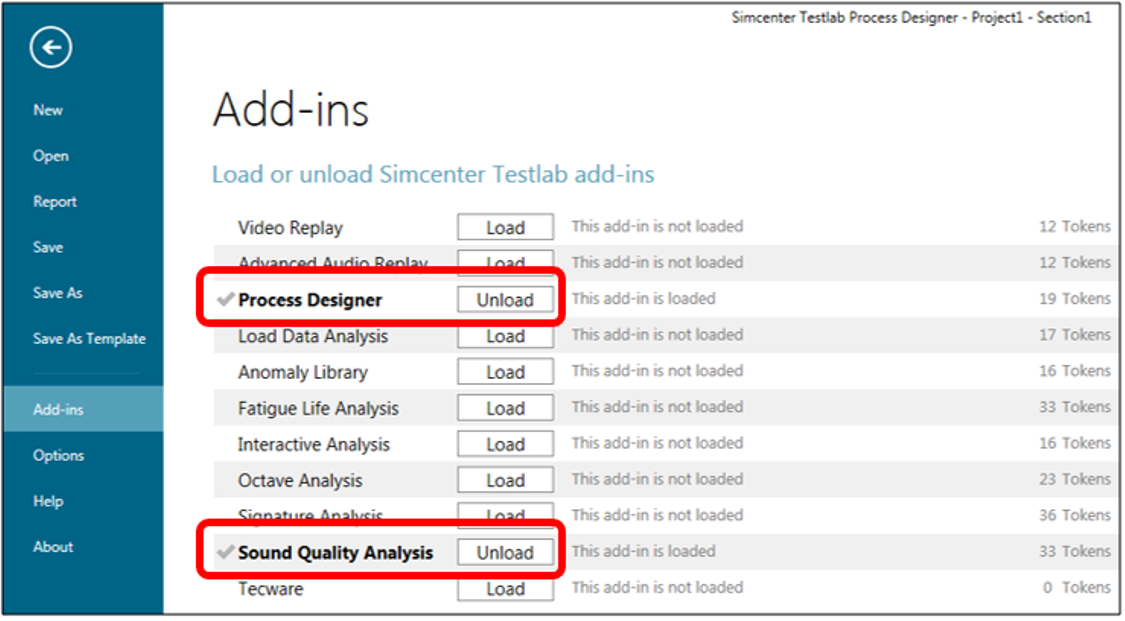This screenshot has width=1125, height=621.
Task: Select Open in the sidebar
Action: click(x=50, y=156)
